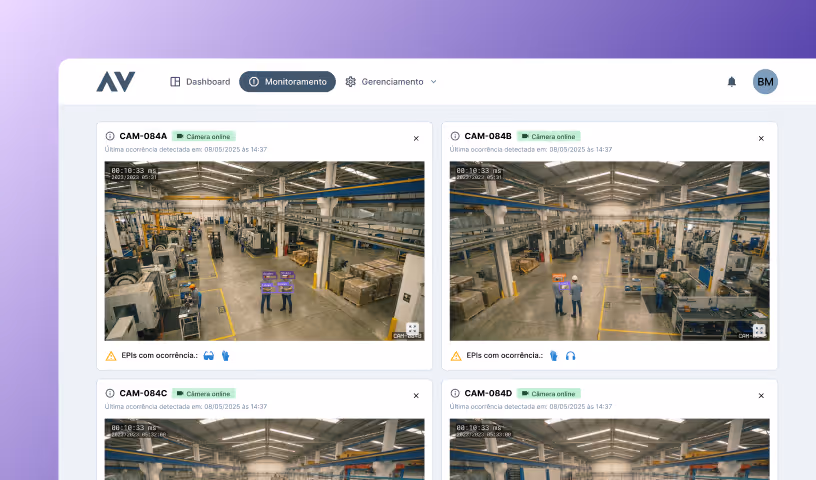816x480 pixels.
Task: Click CAM-084C Câmera online badge
Action: point(203,394)
